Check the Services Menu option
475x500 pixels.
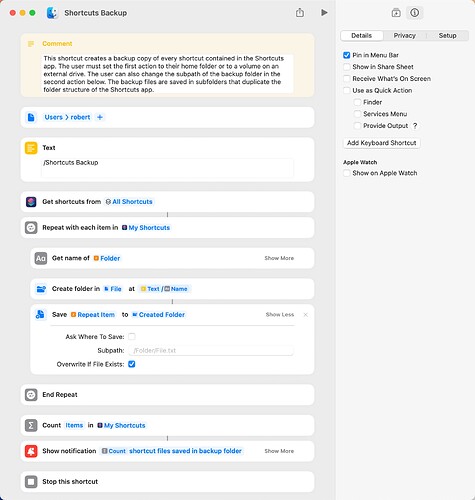click(x=357, y=114)
